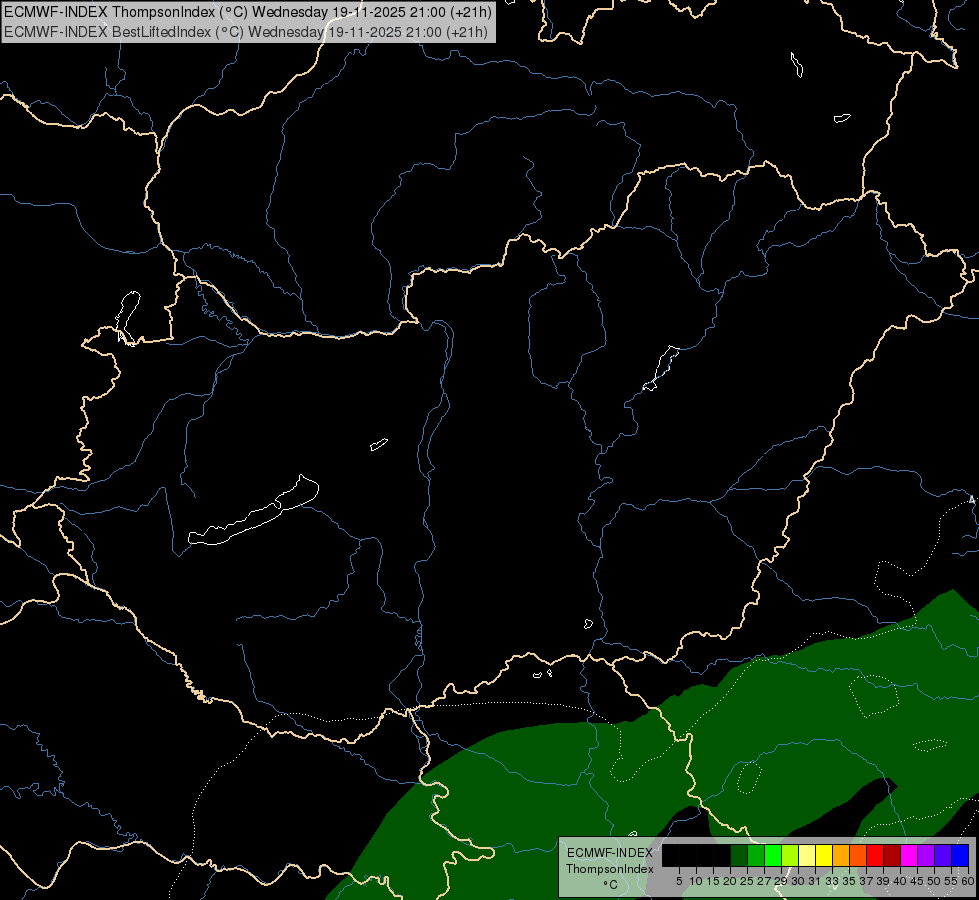Click the BestLiftedIndex title line at top
979x900 pixels.
tap(246, 32)
